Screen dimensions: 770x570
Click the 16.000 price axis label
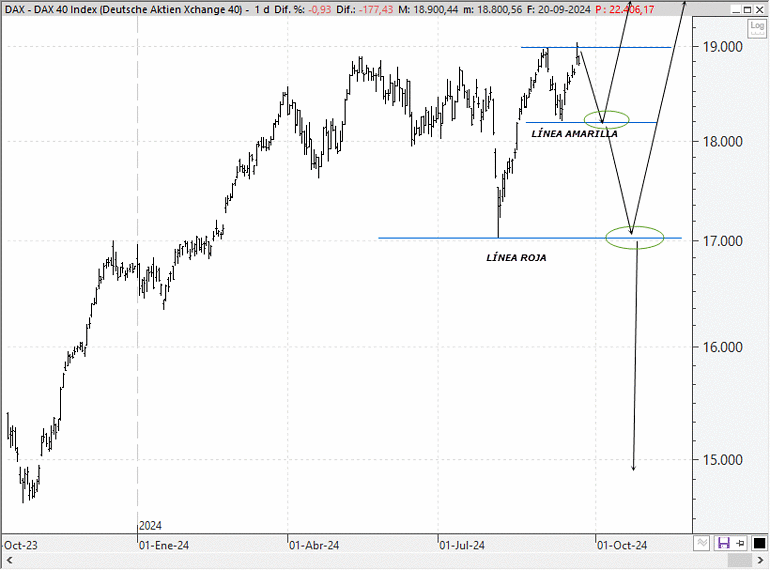click(x=722, y=347)
